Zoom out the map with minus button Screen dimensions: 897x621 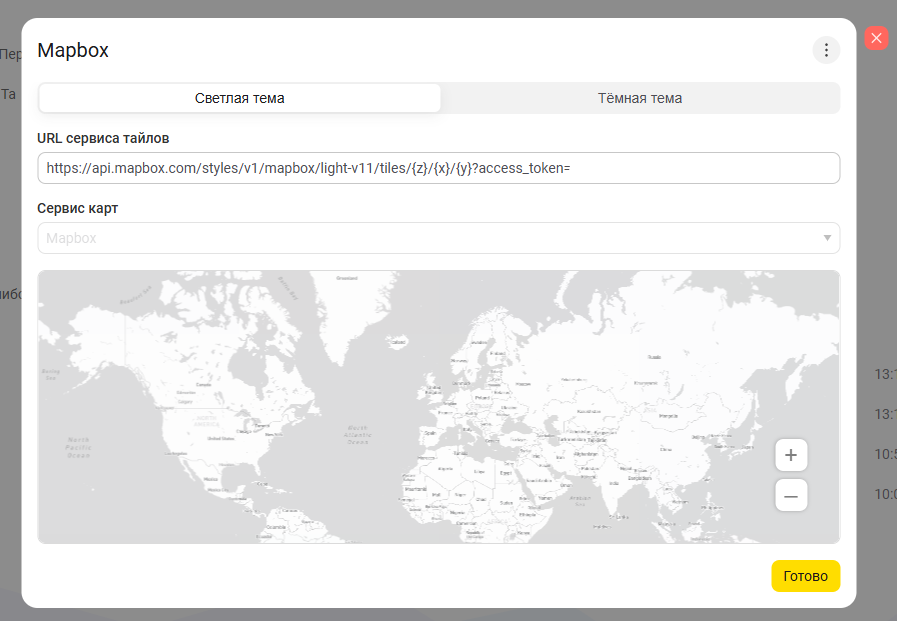tap(791, 496)
